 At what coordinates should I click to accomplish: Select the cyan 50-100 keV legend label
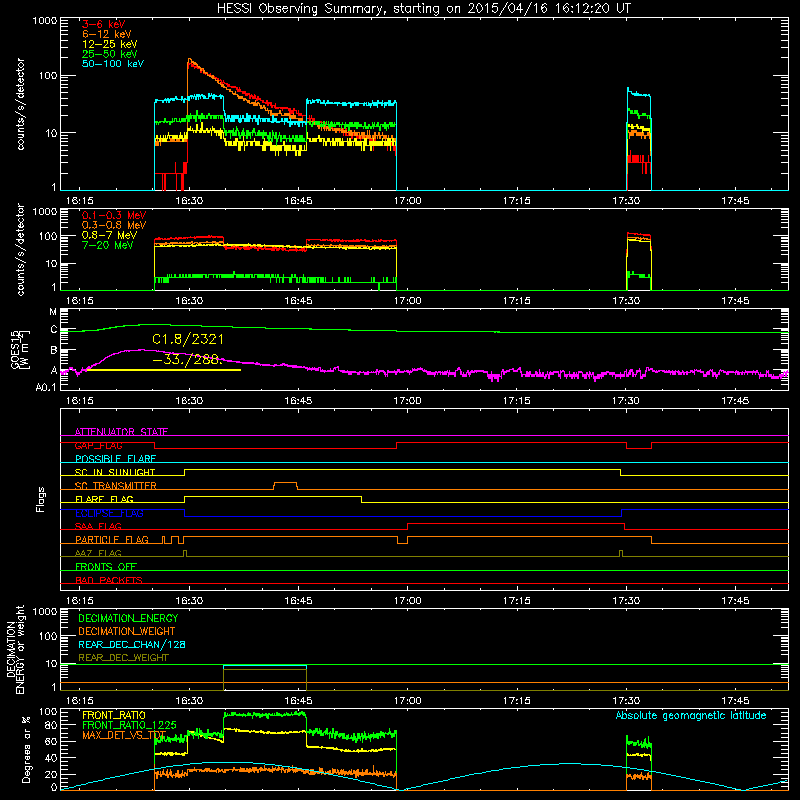pyautogui.click(x=113, y=64)
